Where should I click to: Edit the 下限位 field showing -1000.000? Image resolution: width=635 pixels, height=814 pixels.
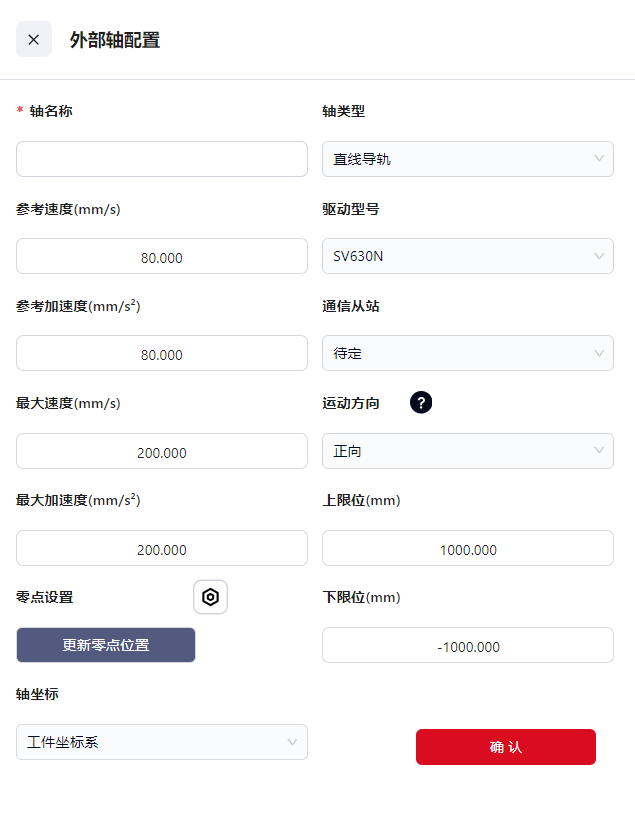[468, 646]
